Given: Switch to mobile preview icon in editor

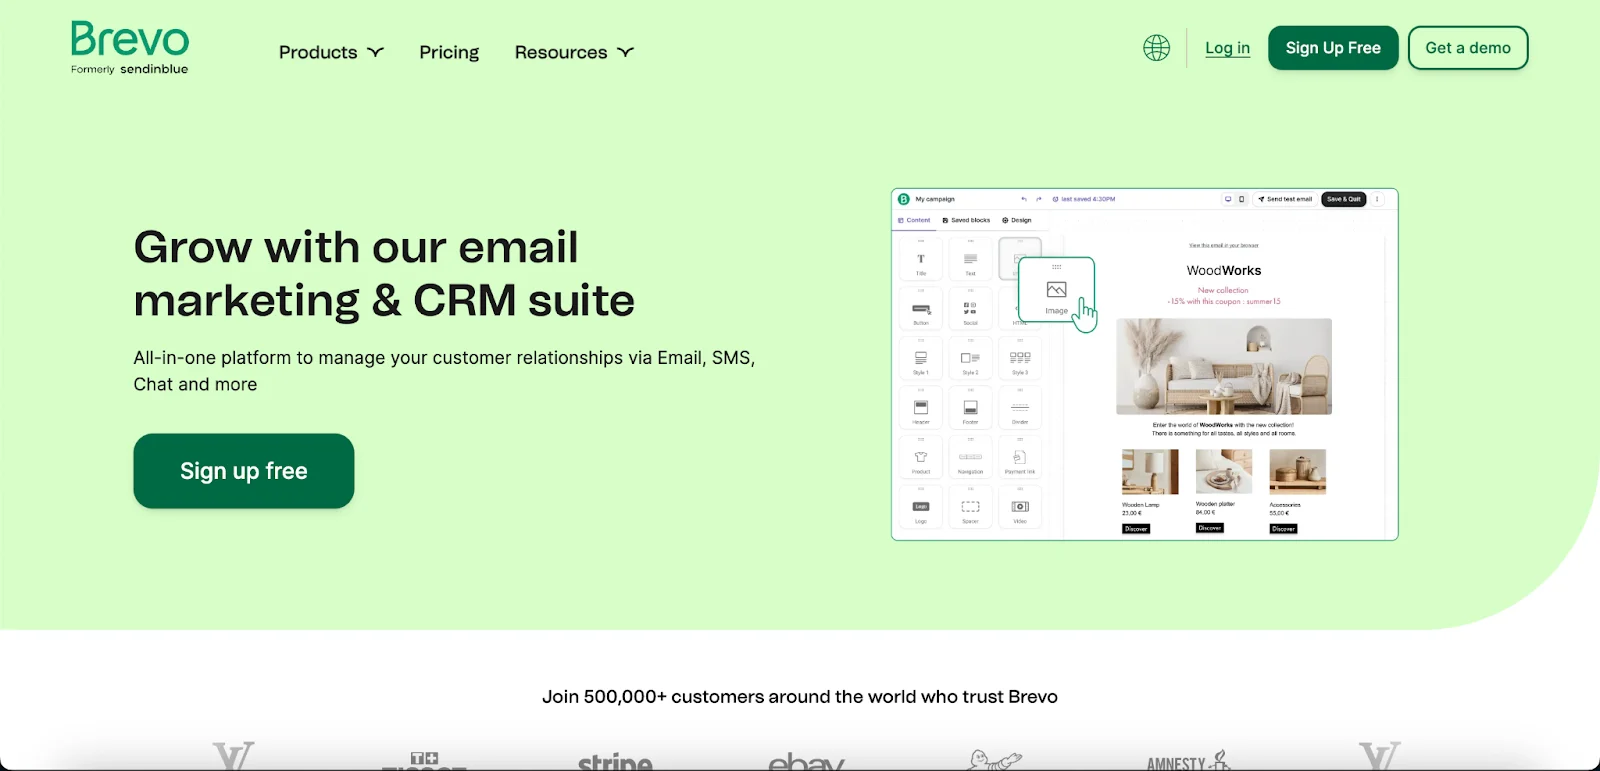Looking at the screenshot, I should pos(1242,199).
